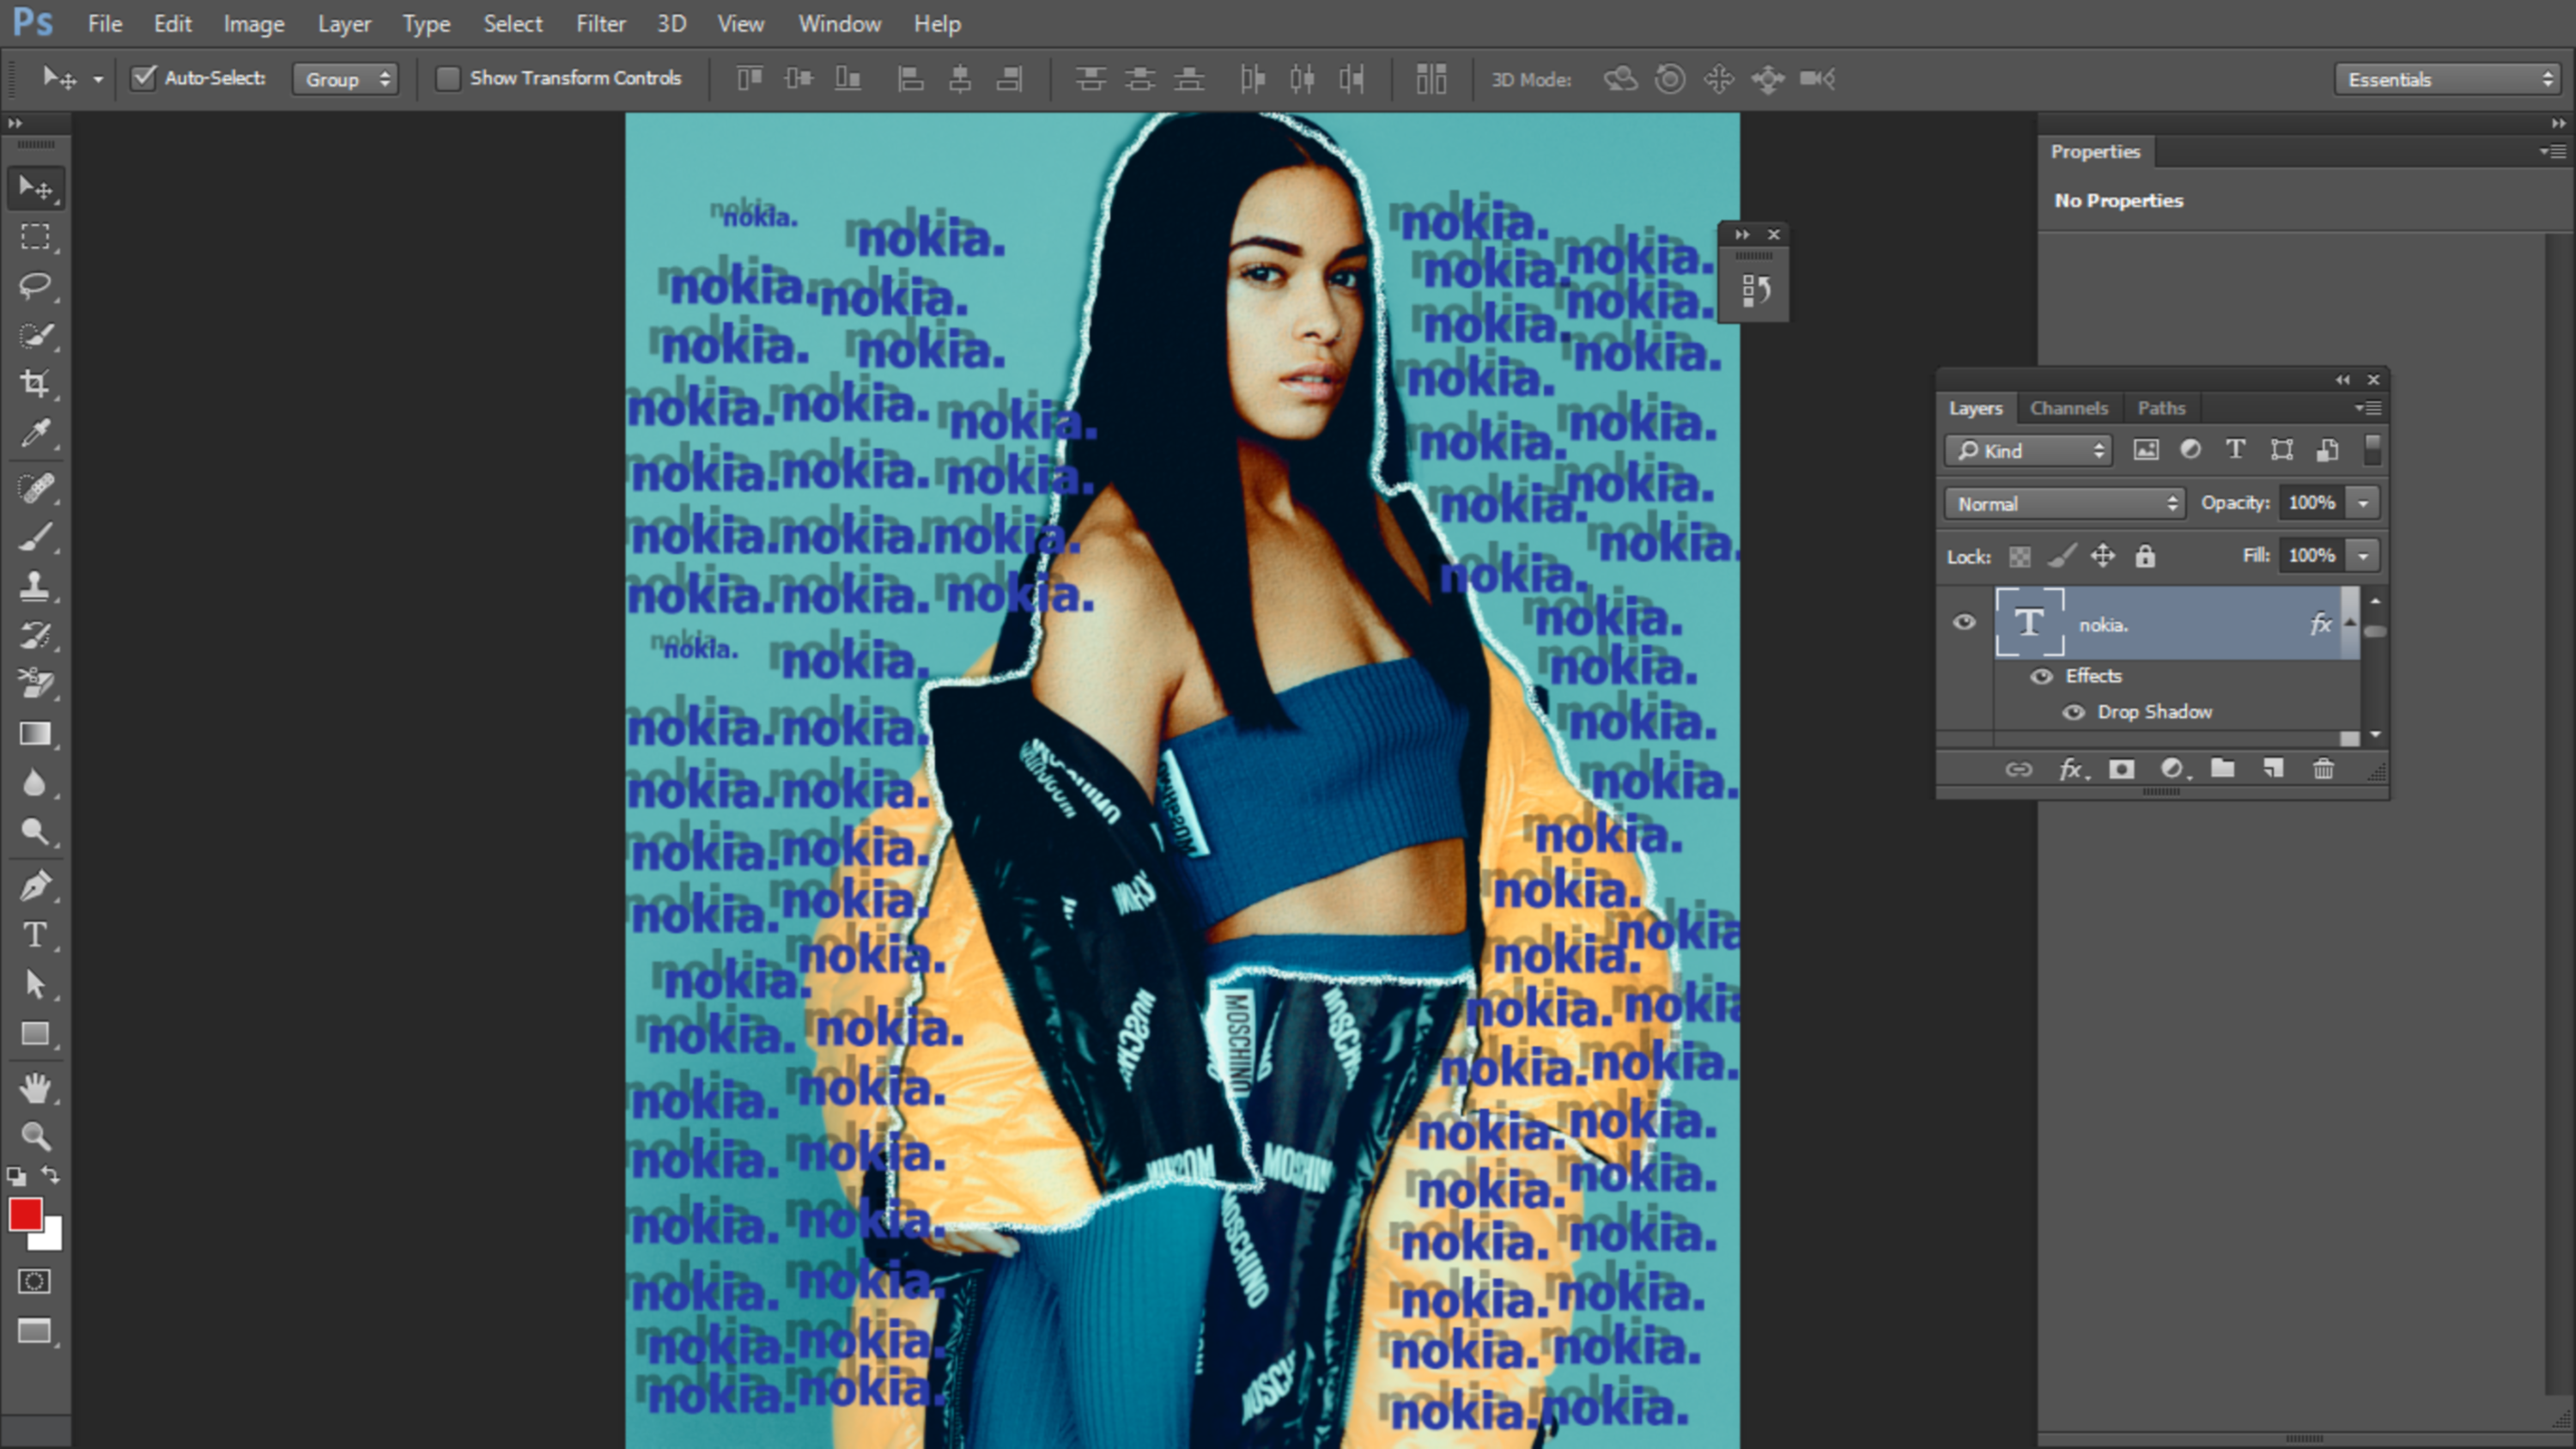Enable Show Transform Controls checkbox
The width and height of the screenshot is (2576, 1449).
point(447,78)
